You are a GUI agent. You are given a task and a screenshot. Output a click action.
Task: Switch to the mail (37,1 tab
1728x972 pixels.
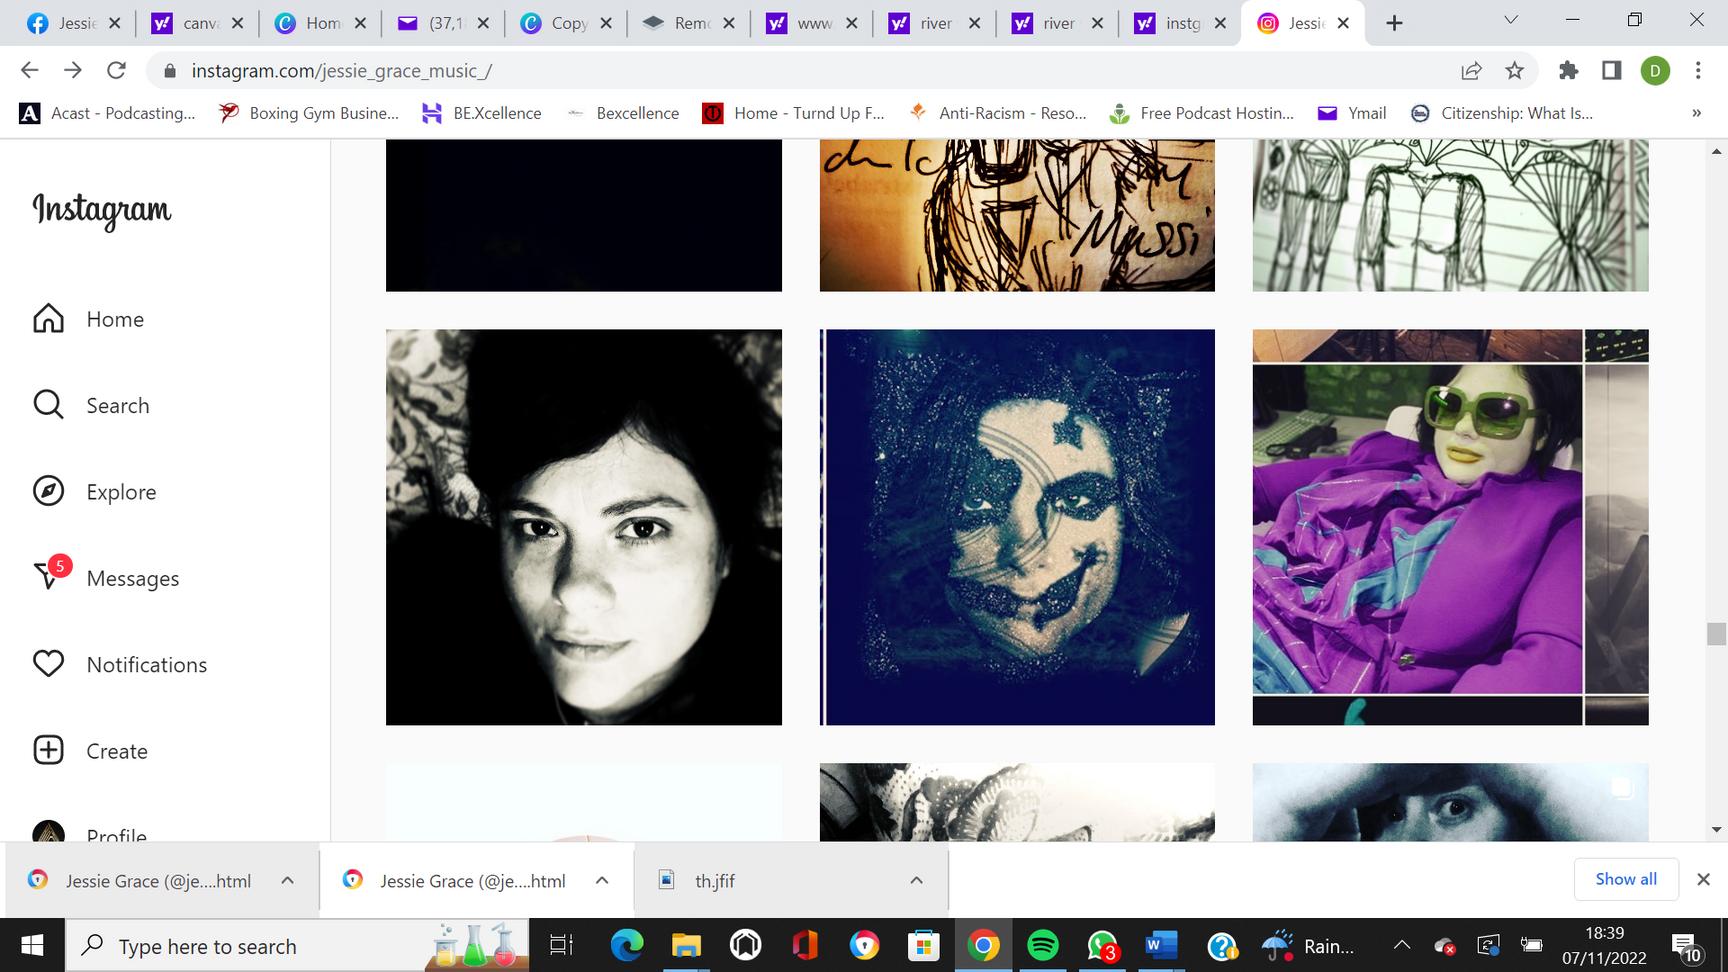click(x=443, y=23)
